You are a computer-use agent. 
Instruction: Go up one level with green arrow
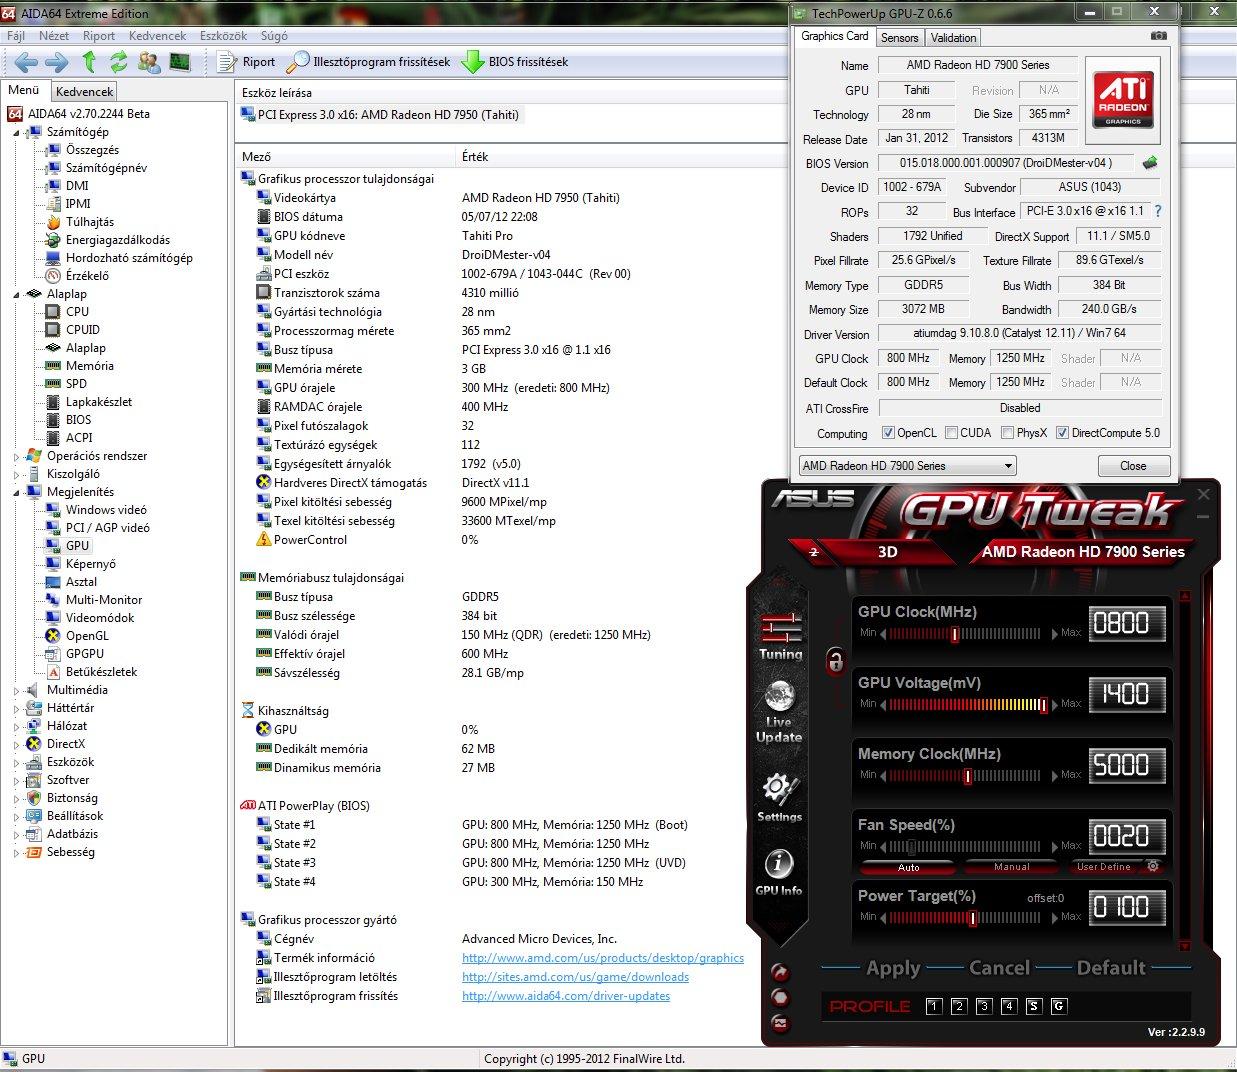coord(89,62)
